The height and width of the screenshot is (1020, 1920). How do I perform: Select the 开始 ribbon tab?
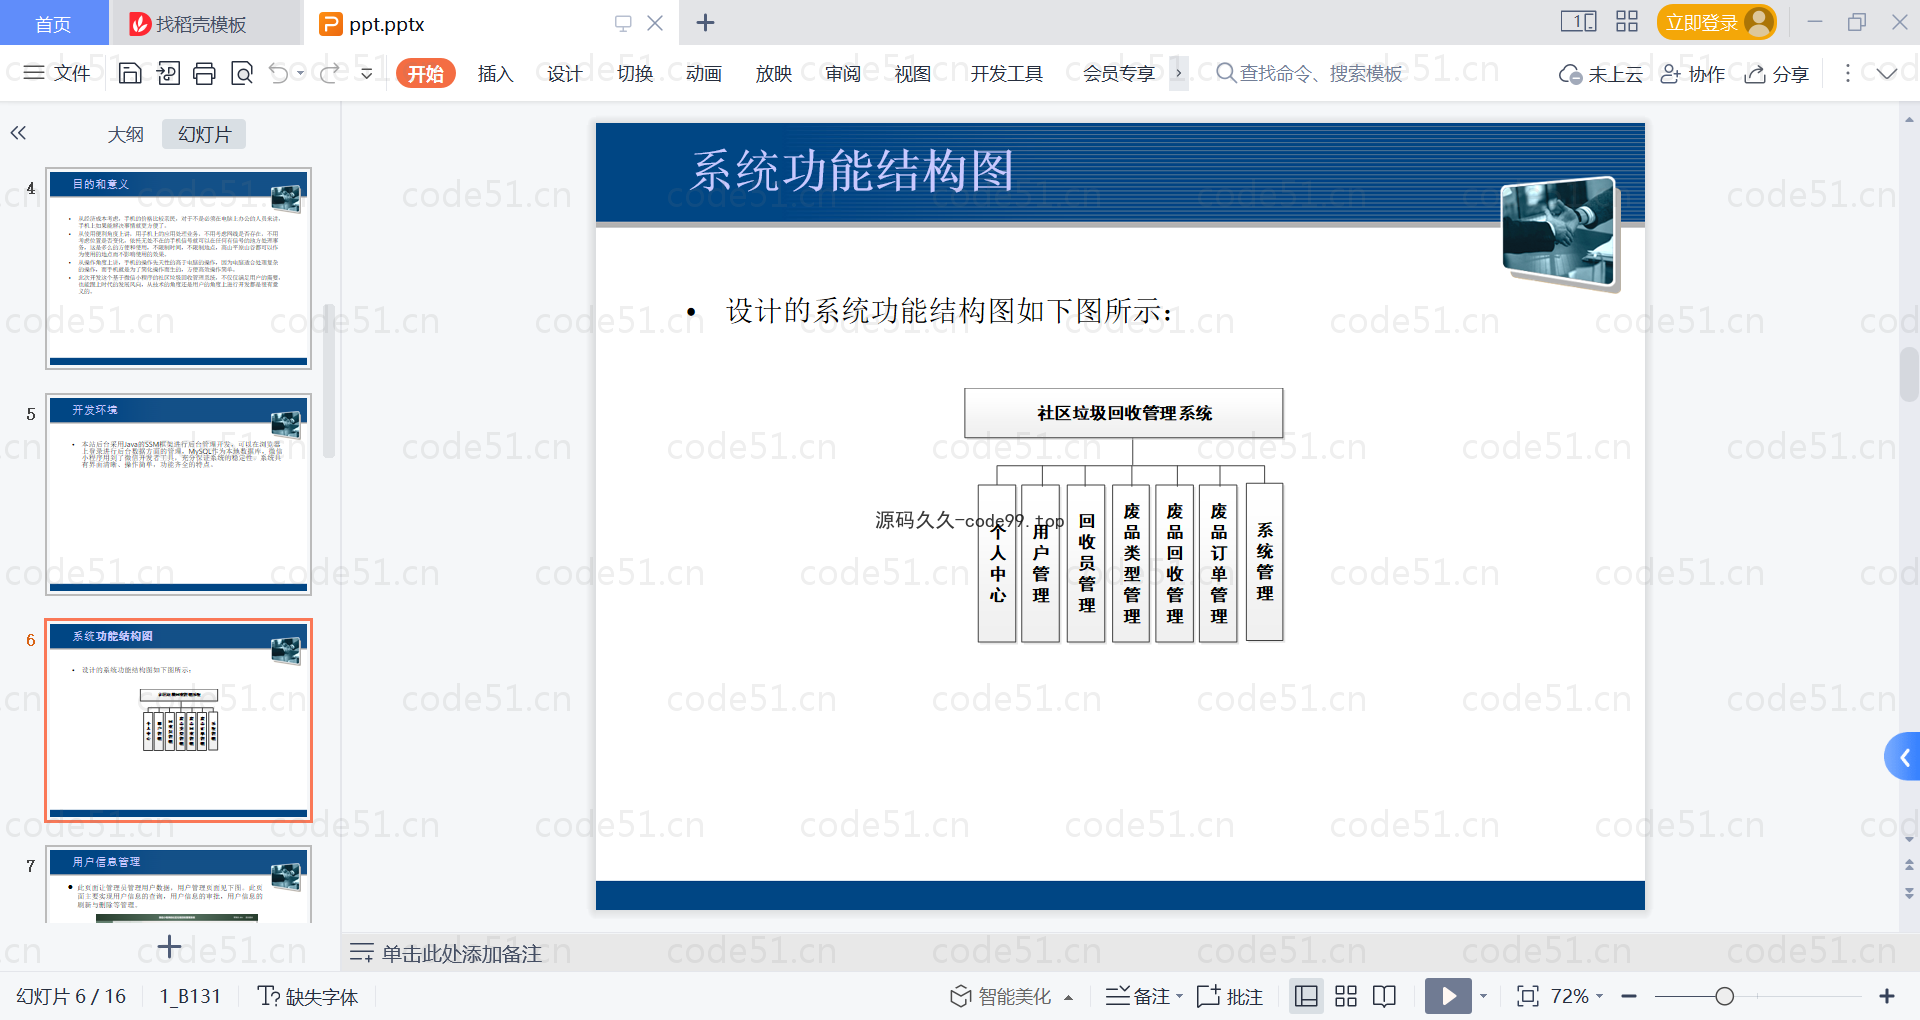tap(426, 73)
